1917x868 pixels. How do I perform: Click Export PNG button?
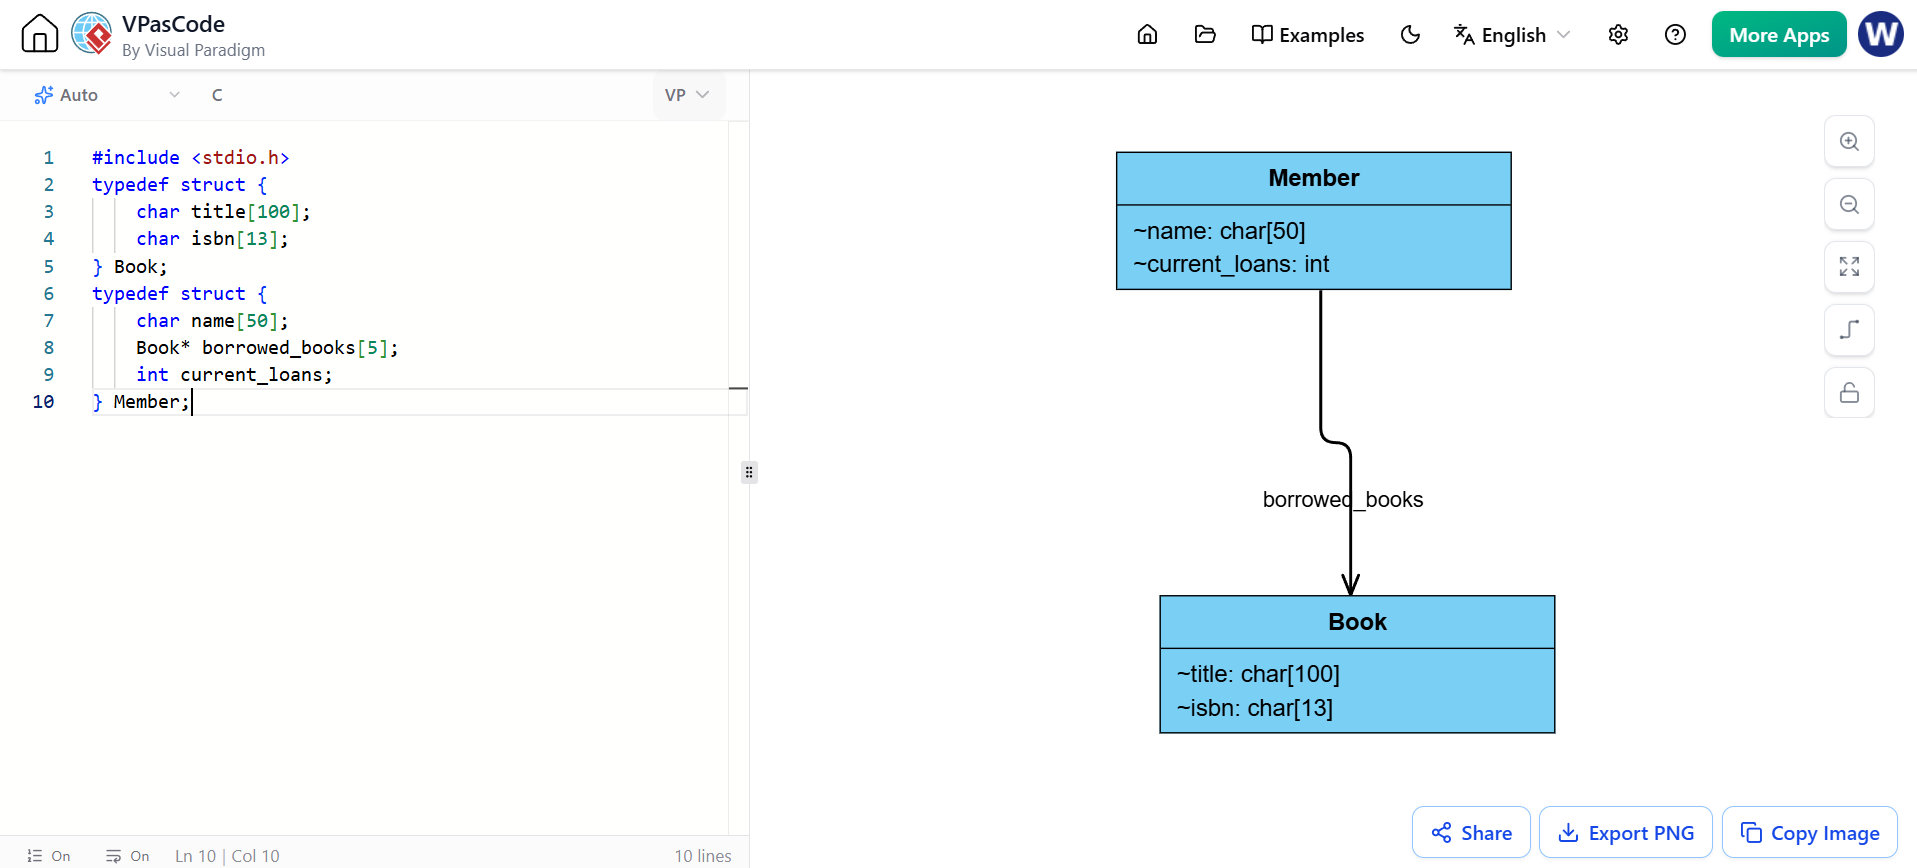point(1626,832)
